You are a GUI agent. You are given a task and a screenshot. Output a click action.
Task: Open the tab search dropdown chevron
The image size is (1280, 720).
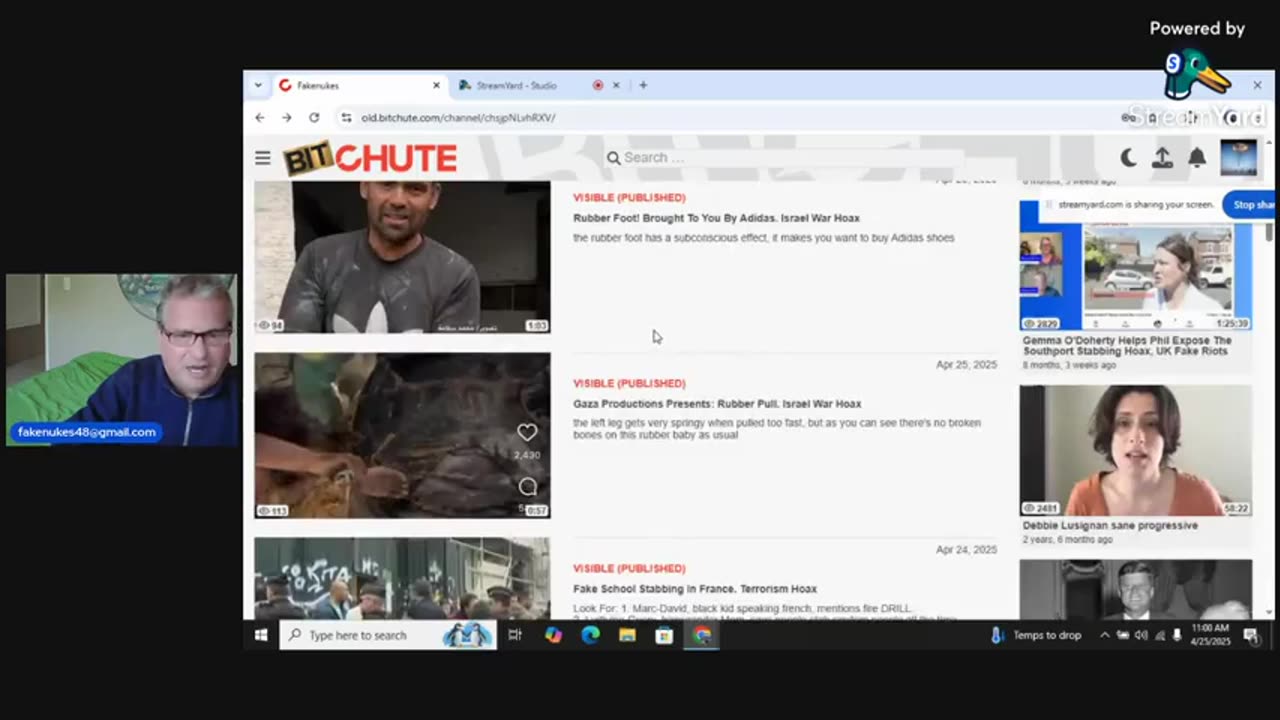(x=258, y=86)
